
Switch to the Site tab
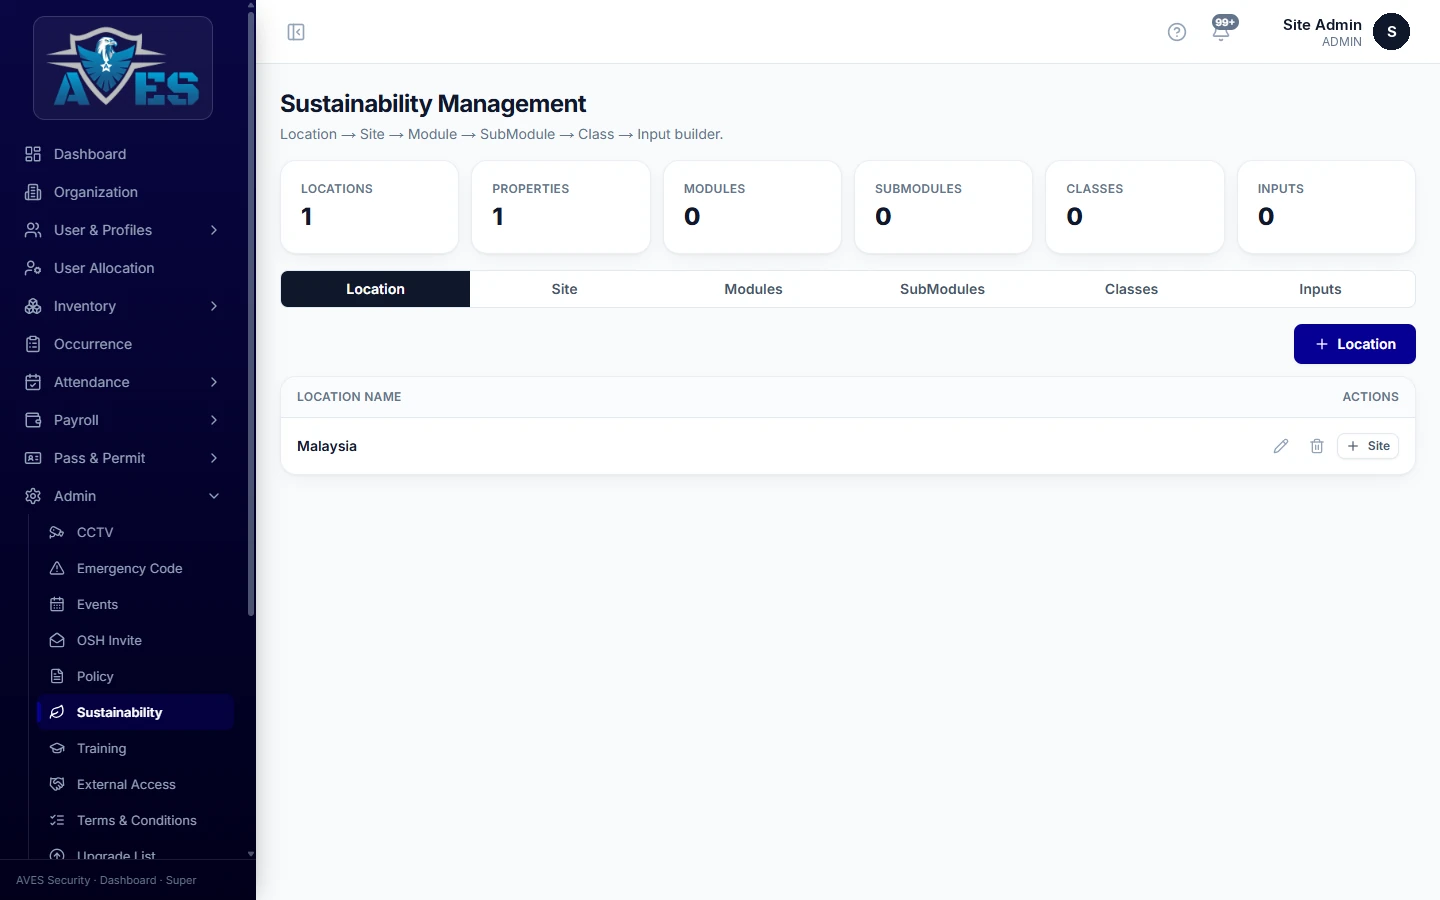point(564,289)
